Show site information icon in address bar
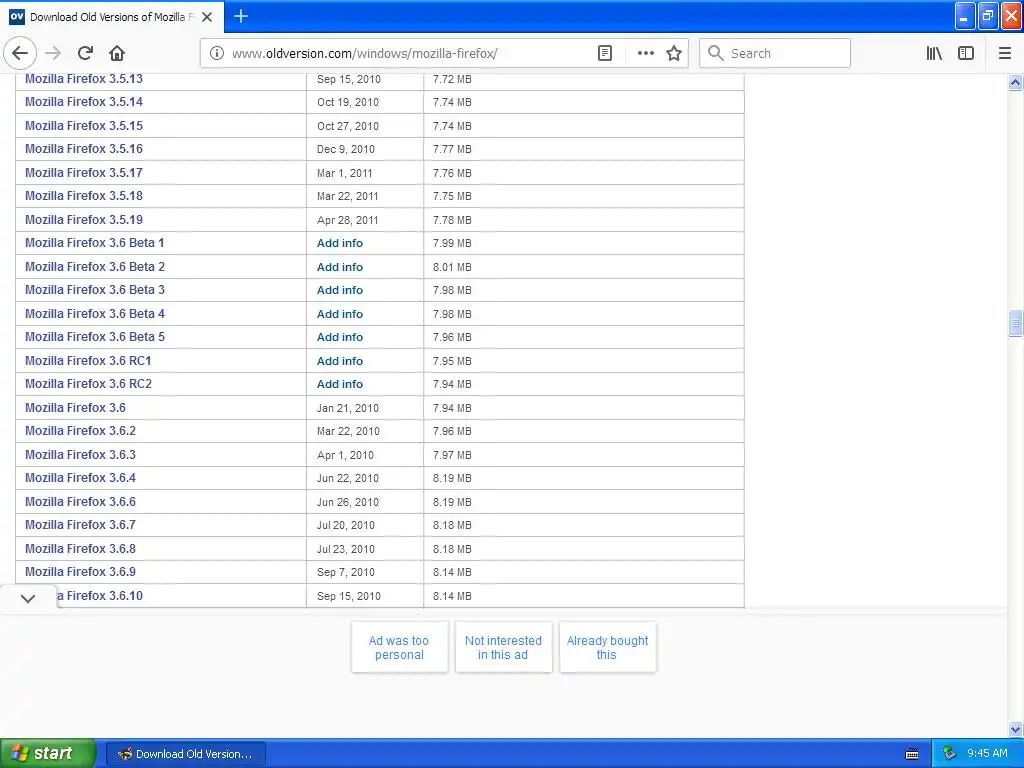The width and height of the screenshot is (1024, 768). pos(217,54)
